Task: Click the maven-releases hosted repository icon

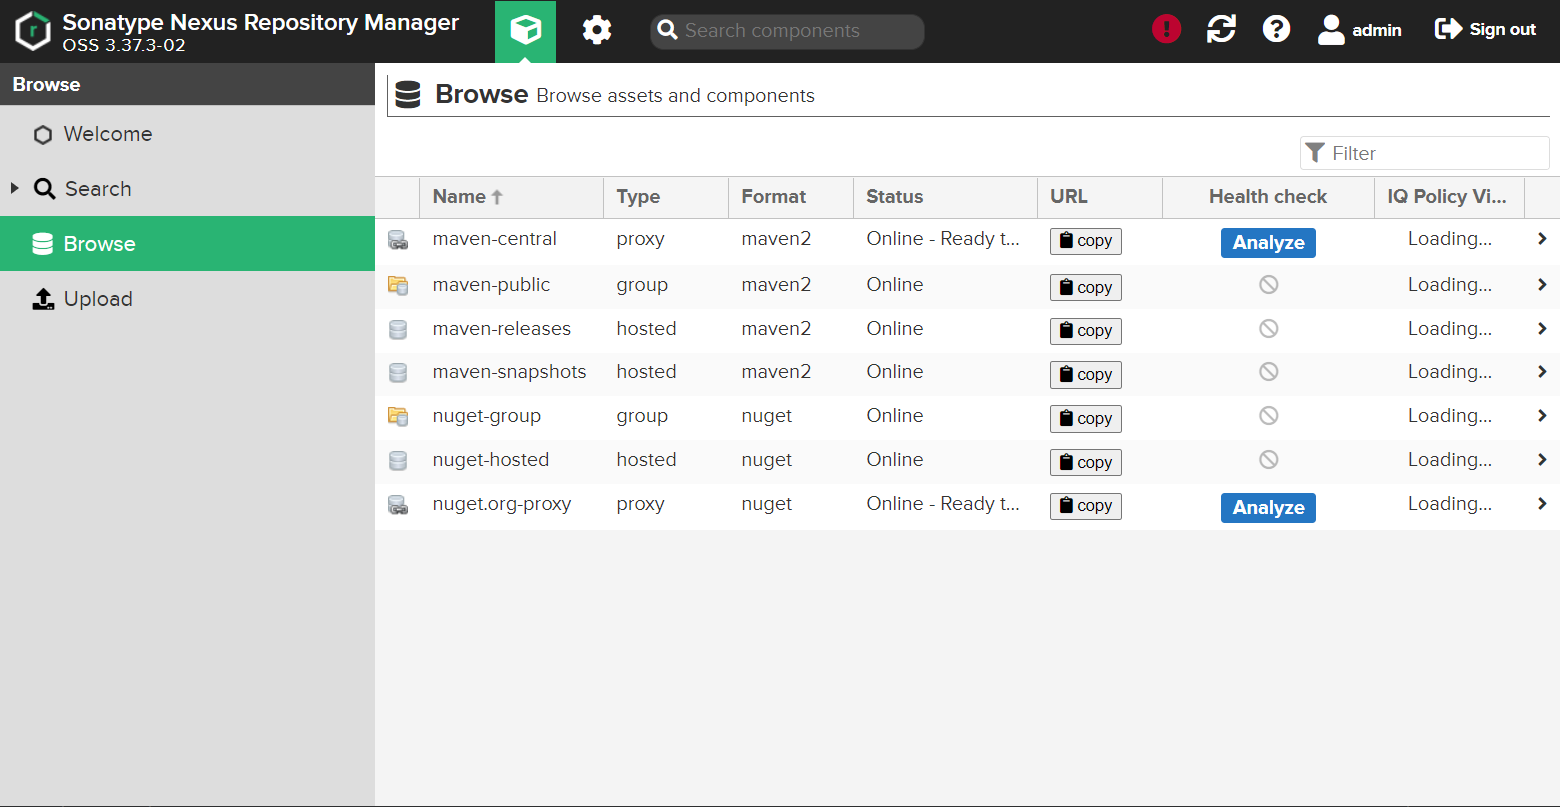Action: pos(398,329)
